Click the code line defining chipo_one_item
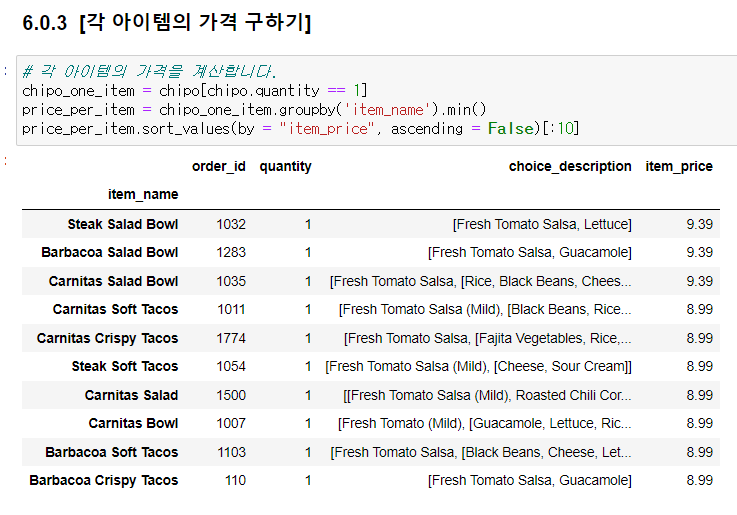This screenshot has height=515, width=737. coord(195,90)
